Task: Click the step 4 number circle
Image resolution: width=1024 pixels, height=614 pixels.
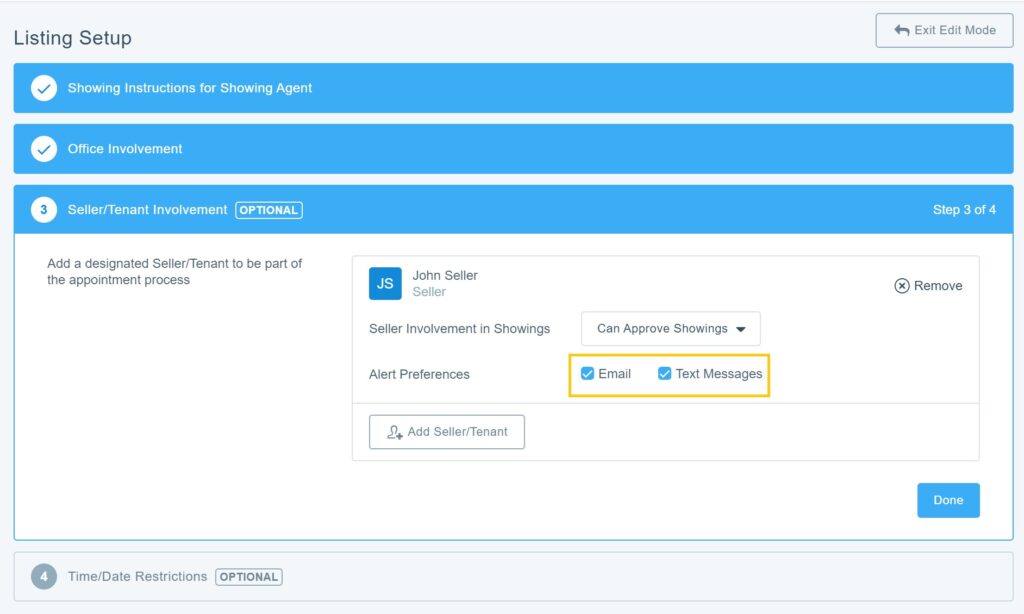Action: 43,577
